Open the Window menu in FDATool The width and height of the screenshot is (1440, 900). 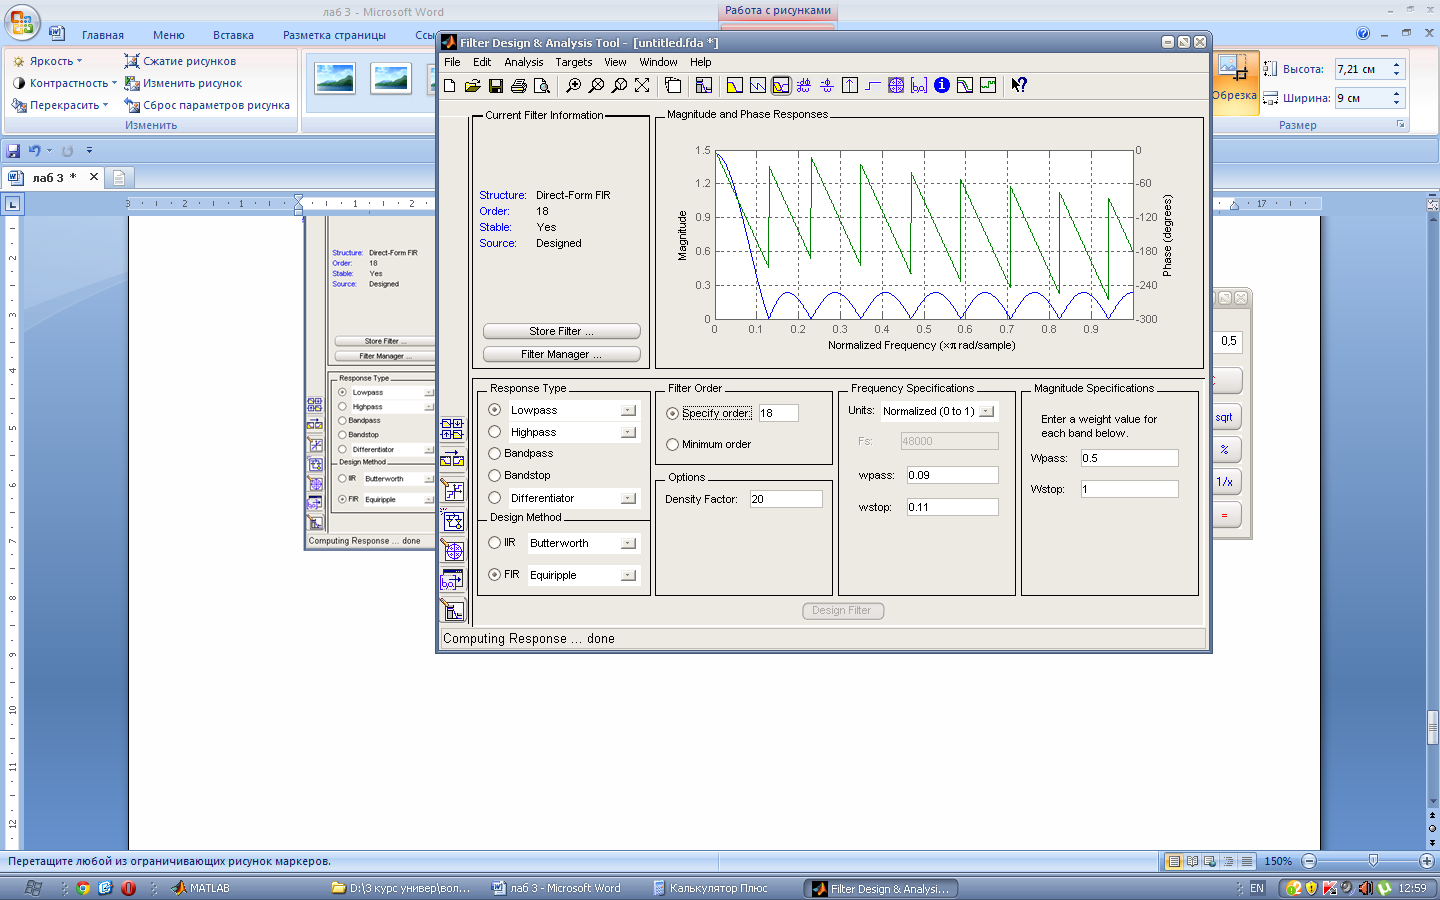658,62
